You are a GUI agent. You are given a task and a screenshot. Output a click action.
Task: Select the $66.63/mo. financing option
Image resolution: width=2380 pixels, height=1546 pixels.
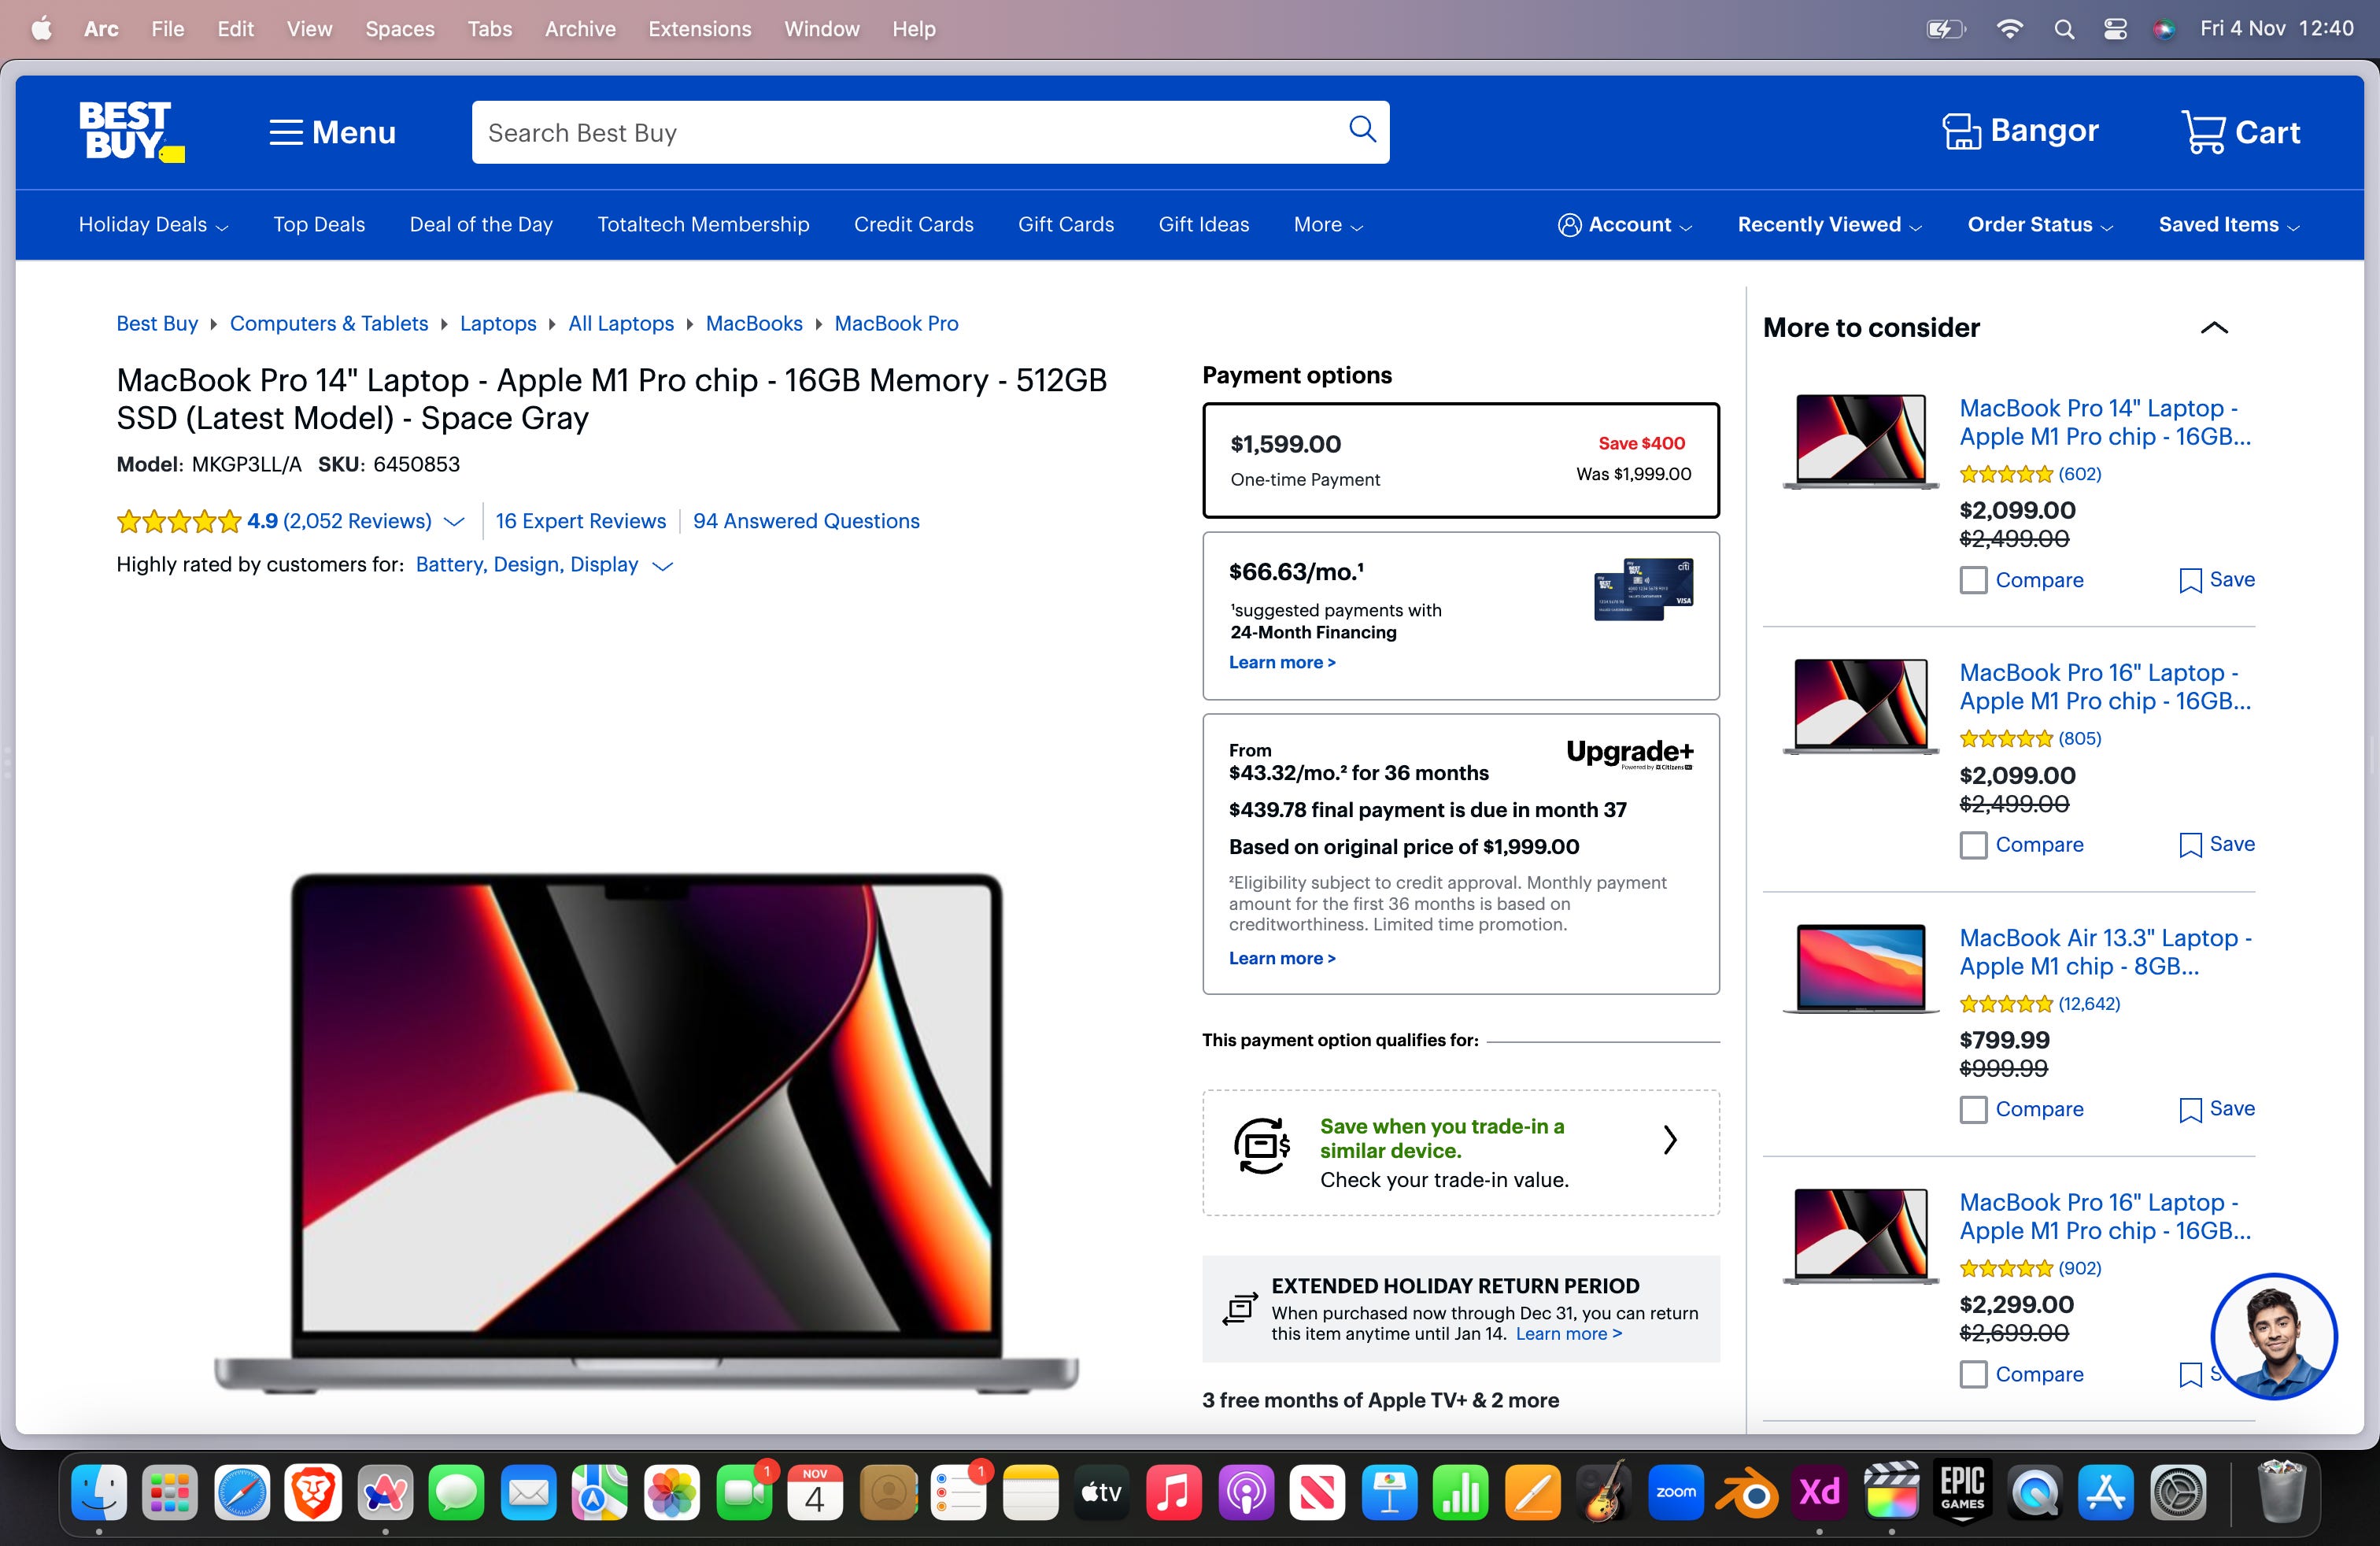click(x=1460, y=616)
